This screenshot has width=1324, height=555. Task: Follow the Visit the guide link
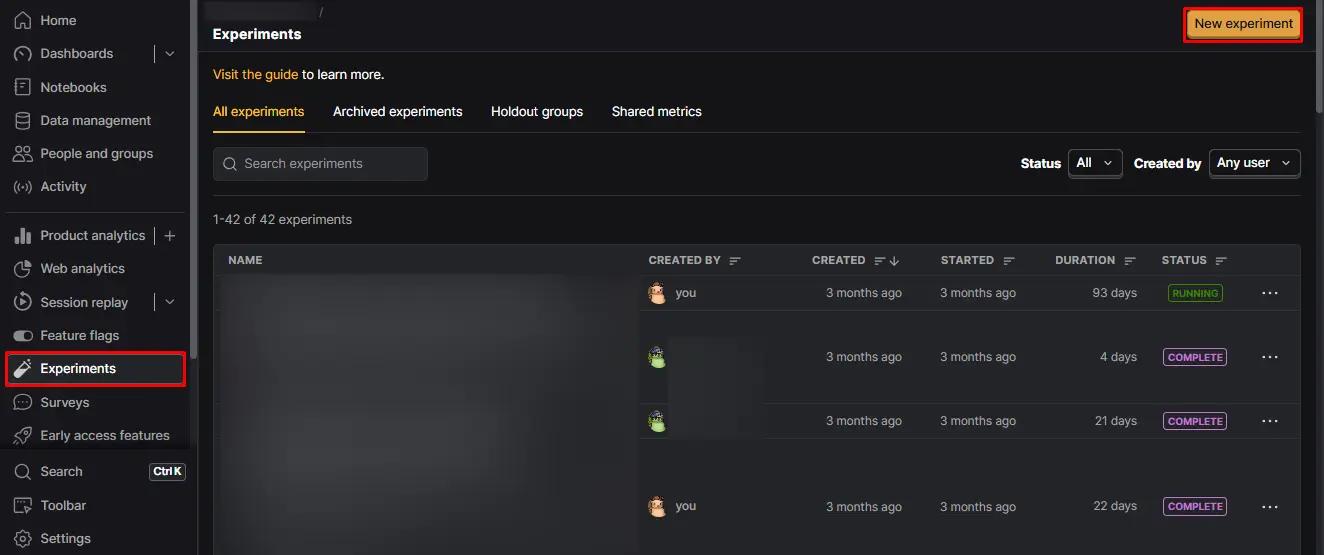coord(255,74)
